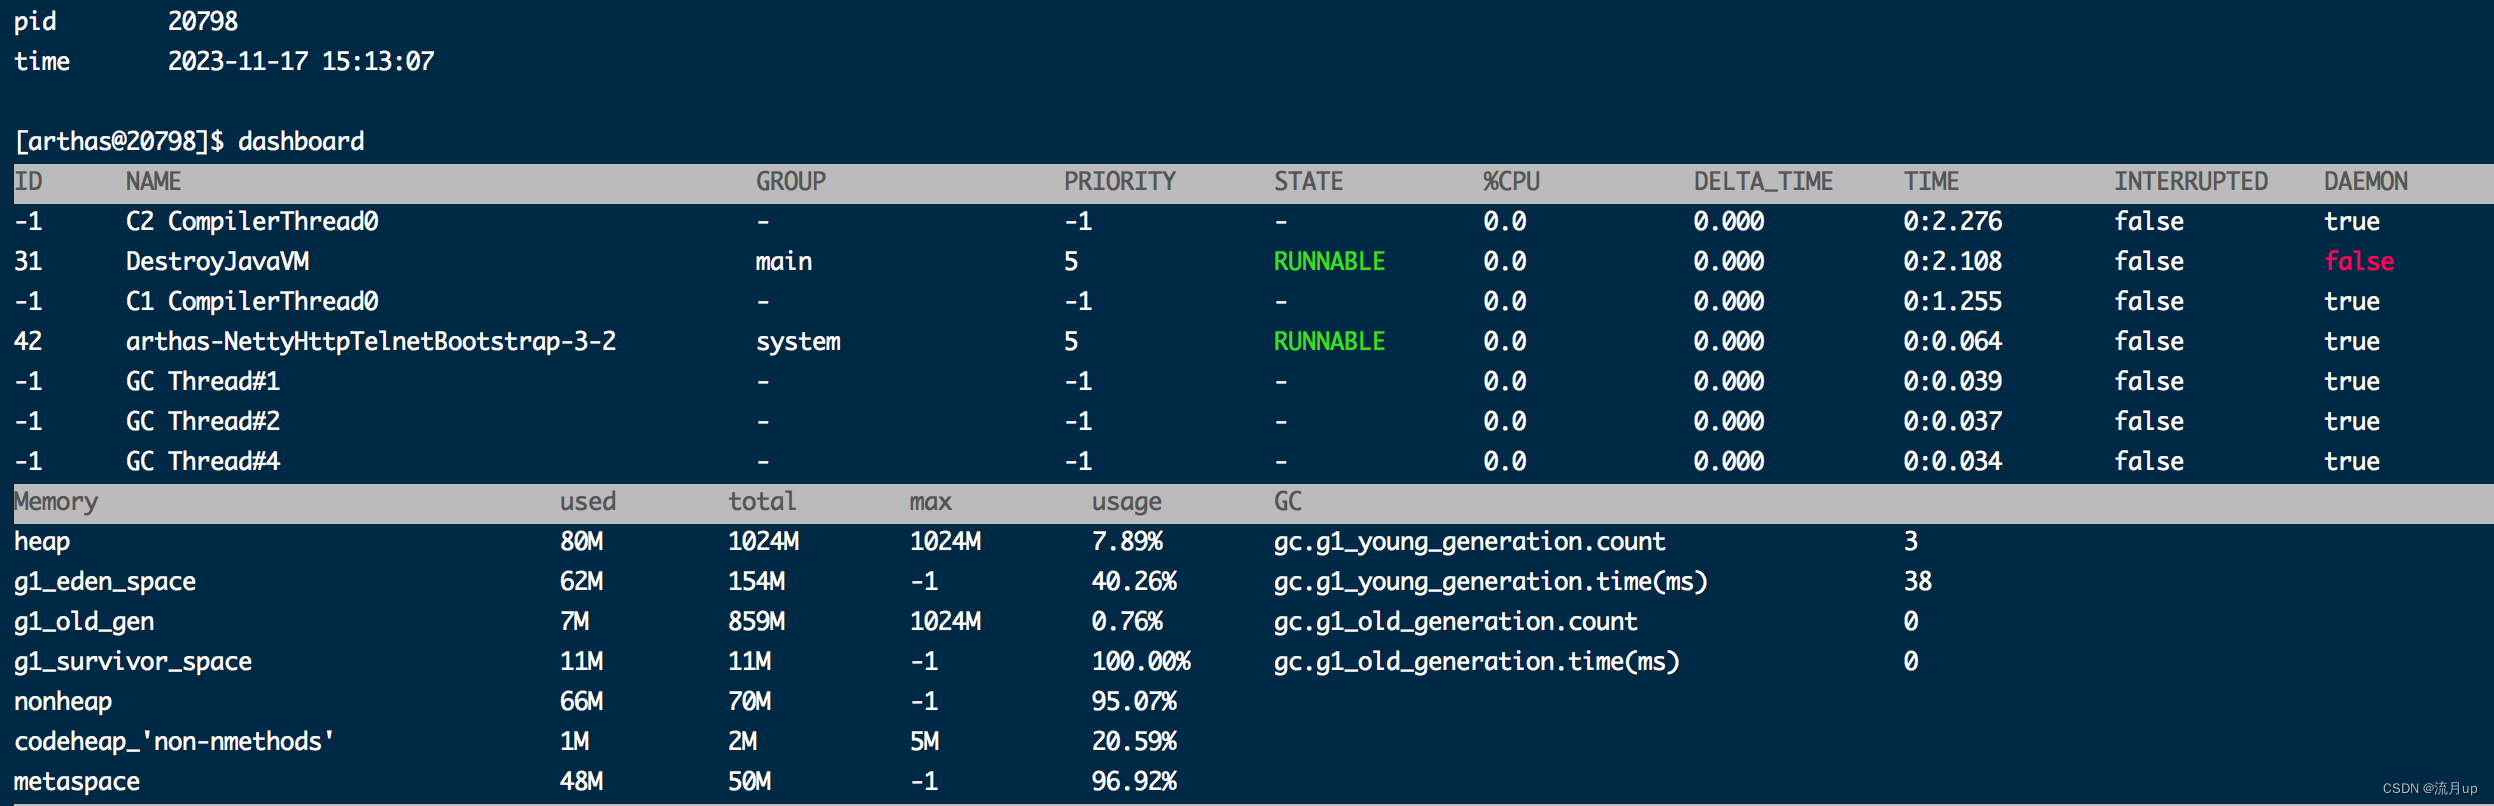Viewport: 2494px width, 806px height.
Task: Select arthas-NettyHttpTelnetBootstrap-3-2 thread name
Action: 371,341
